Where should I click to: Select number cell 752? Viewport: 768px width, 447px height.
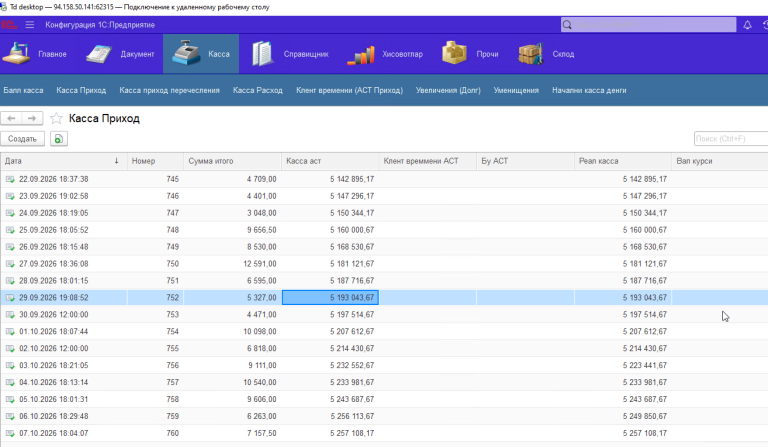tap(155, 298)
